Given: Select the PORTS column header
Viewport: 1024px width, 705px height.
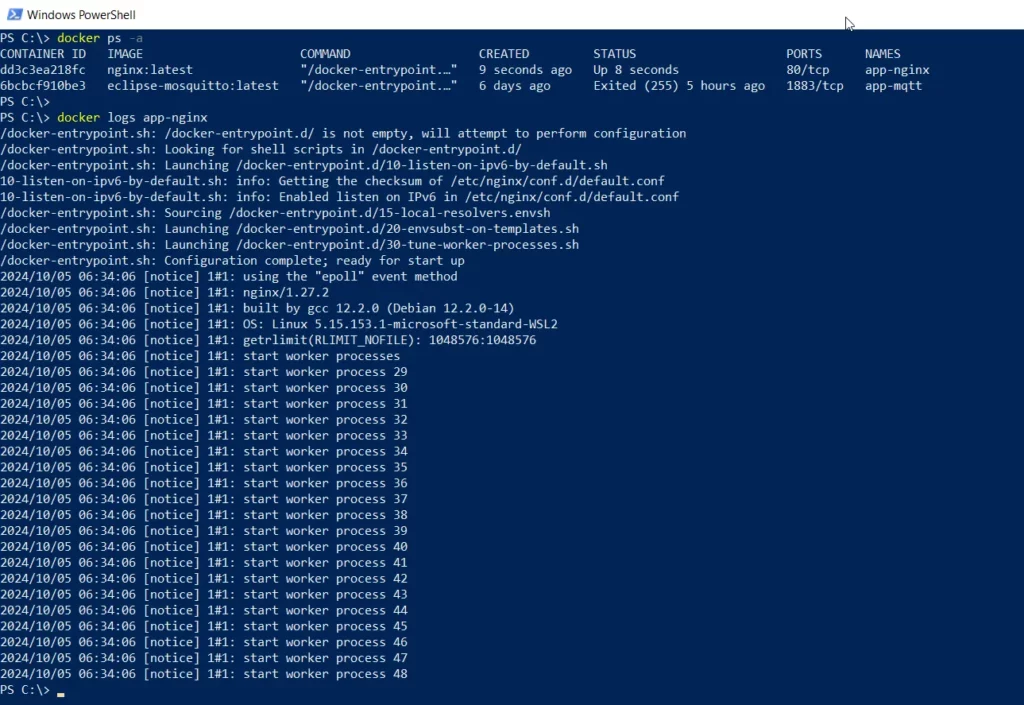Looking at the screenshot, I should (804, 54).
